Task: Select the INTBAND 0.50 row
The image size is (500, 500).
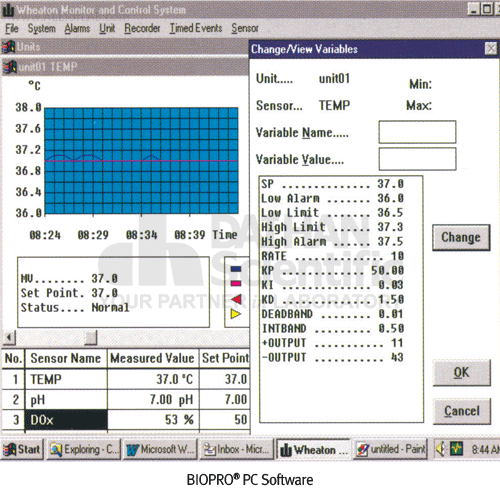Action: pyautogui.click(x=332, y=329)
